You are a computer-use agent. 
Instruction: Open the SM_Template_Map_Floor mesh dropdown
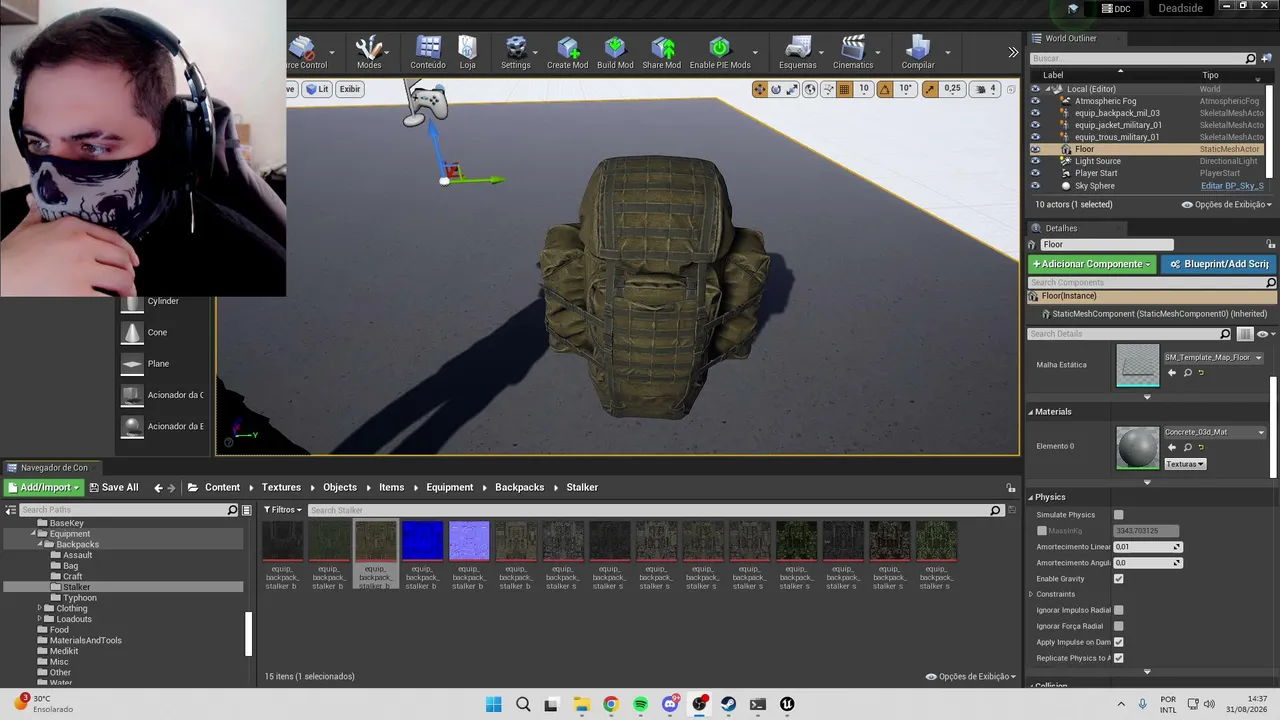[1213, 357]
